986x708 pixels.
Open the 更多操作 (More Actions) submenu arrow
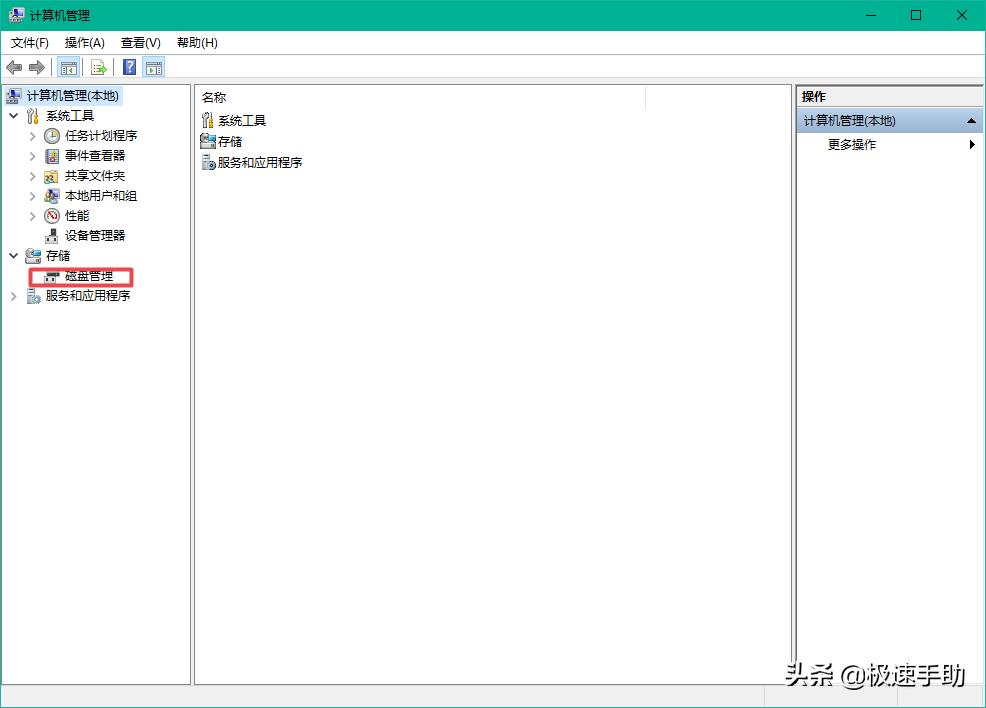(969, 144)
